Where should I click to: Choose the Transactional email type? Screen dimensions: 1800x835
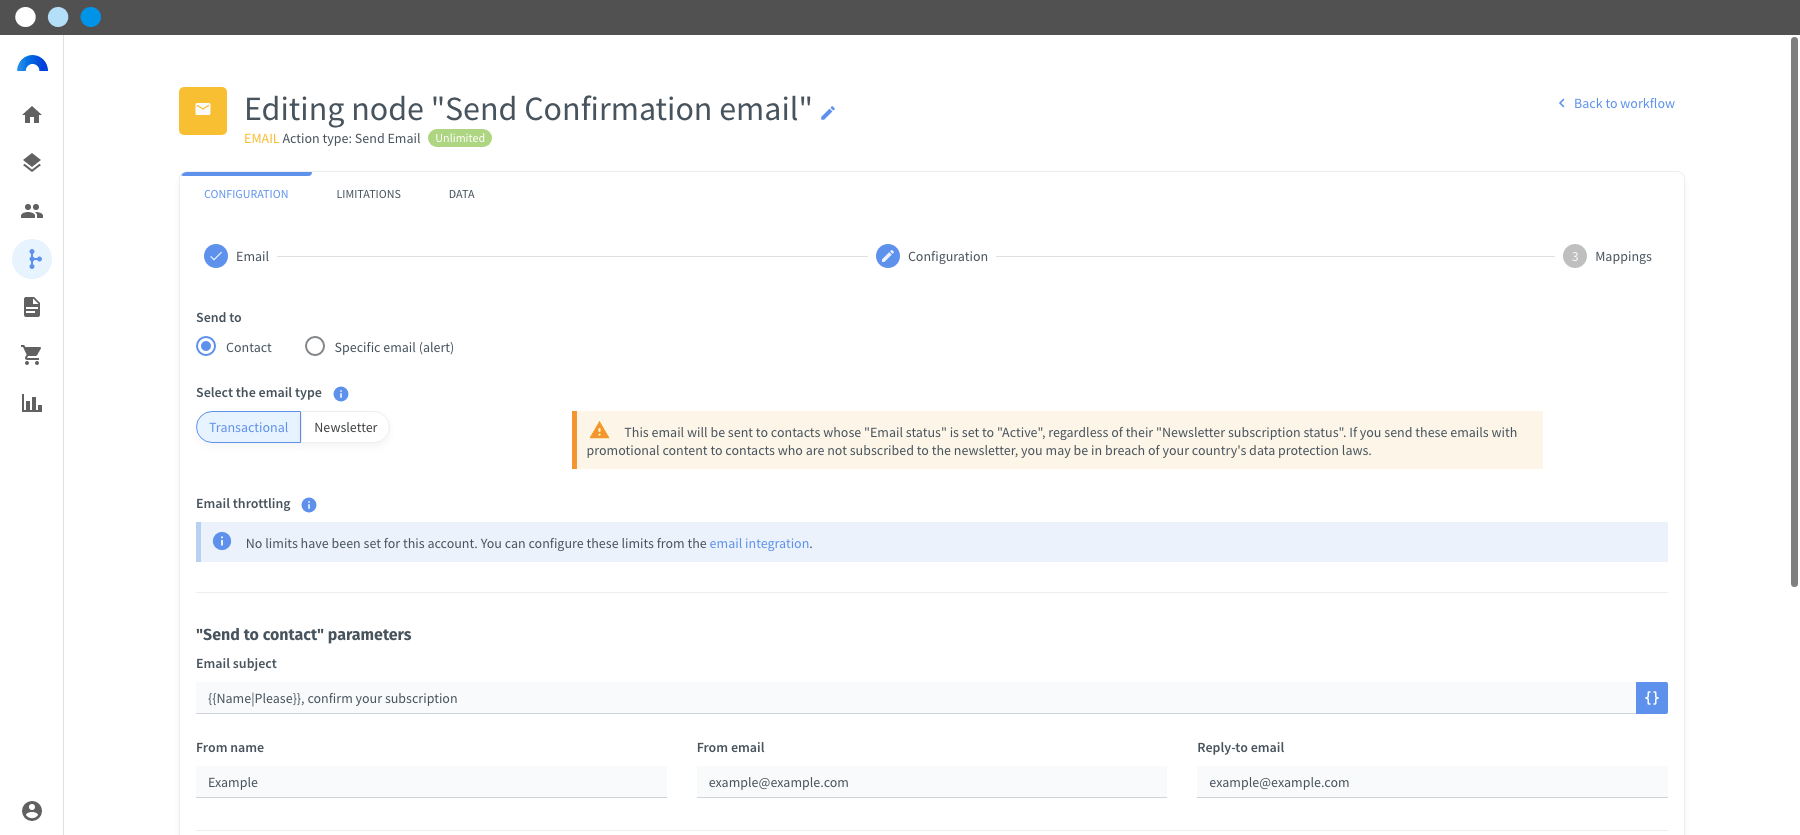pyautogui.click(x=248, y=427)
